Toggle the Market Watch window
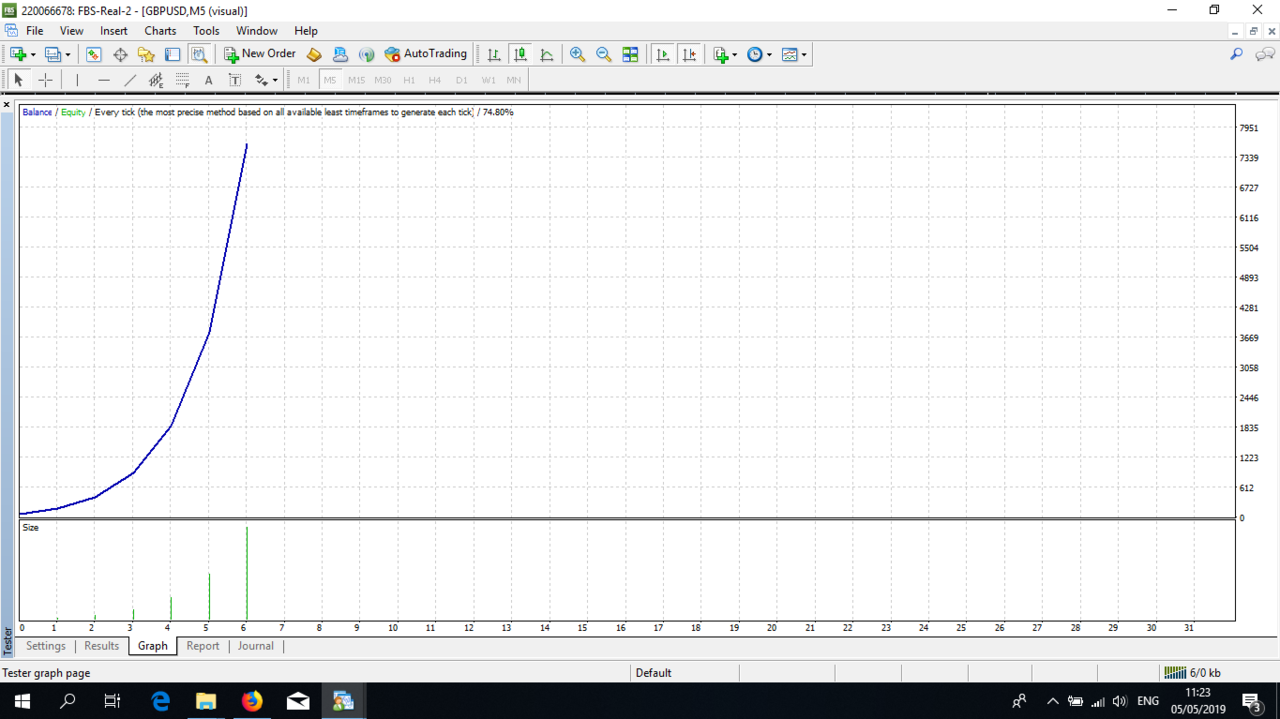Viewport: 1280px width, 719px height. [x=94, y=54]
